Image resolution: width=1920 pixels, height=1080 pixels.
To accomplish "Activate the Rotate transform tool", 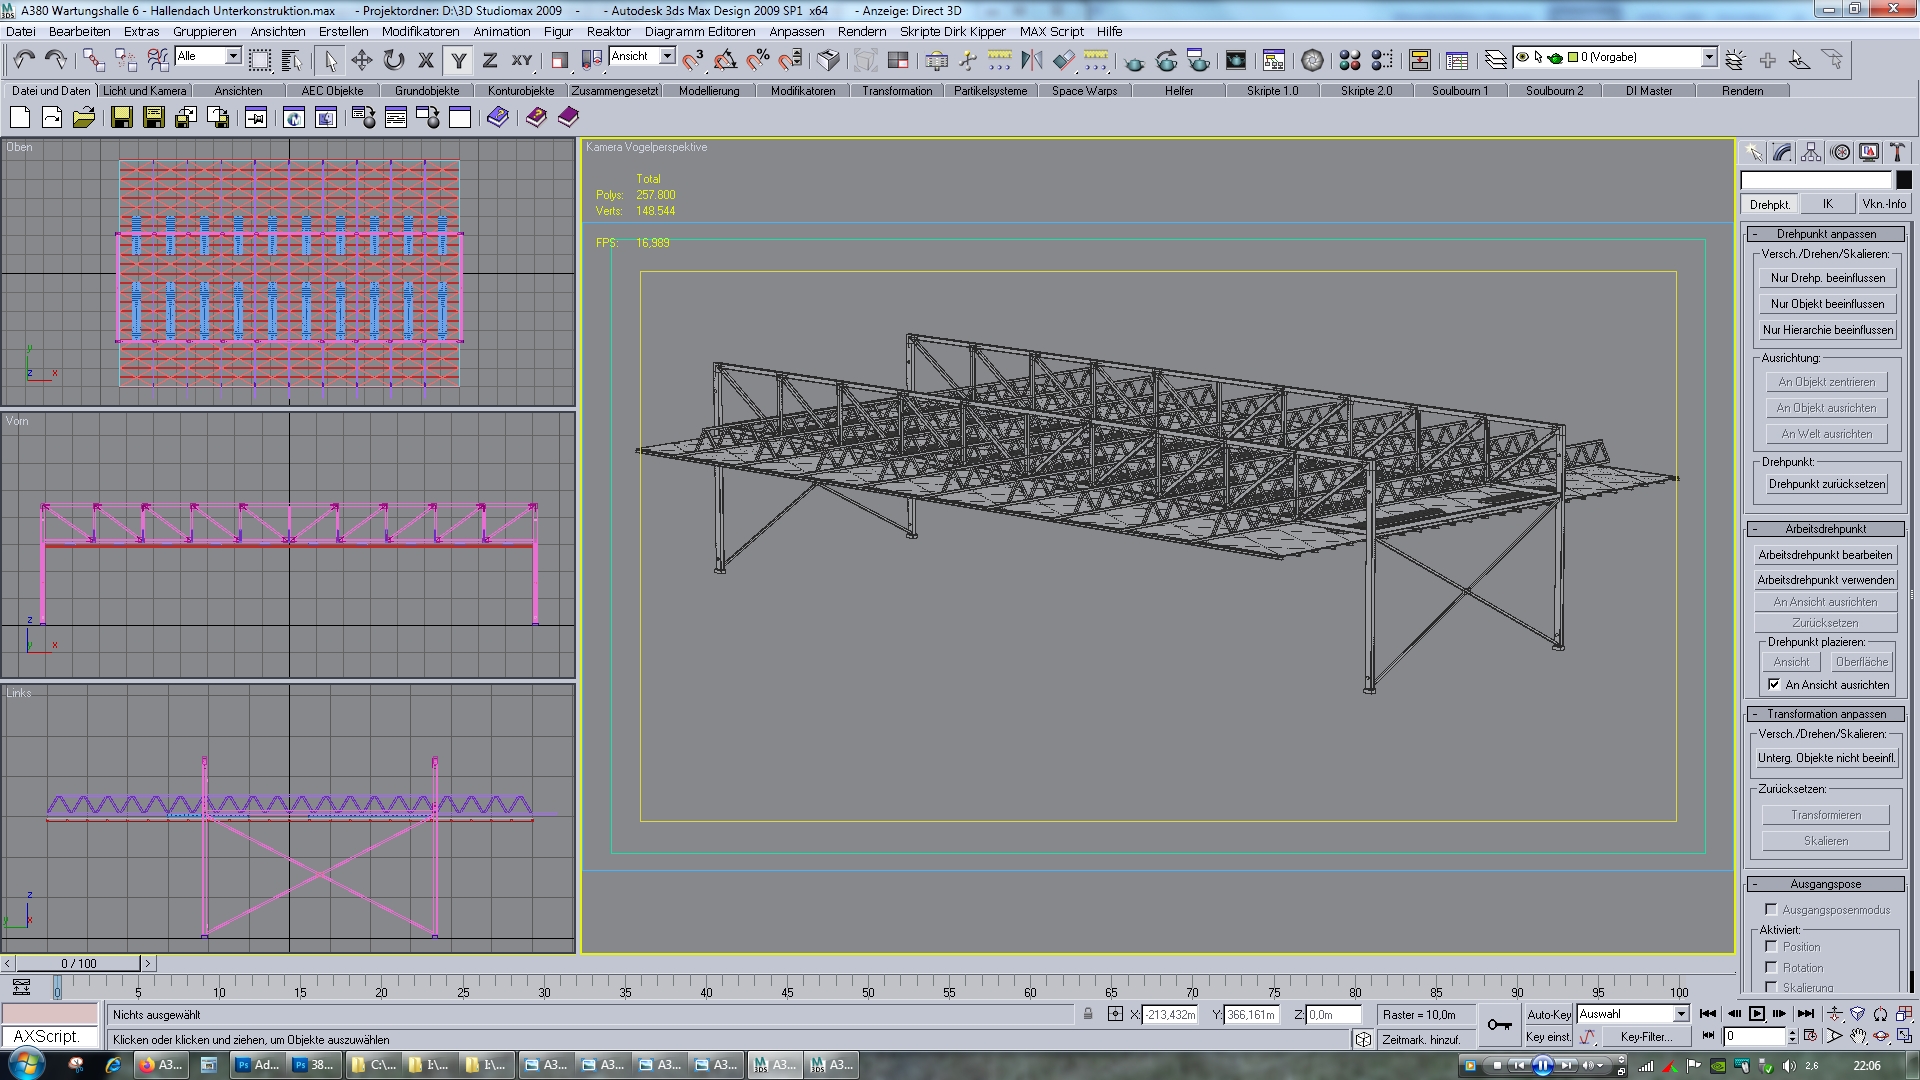I will (x=394, y=60).
